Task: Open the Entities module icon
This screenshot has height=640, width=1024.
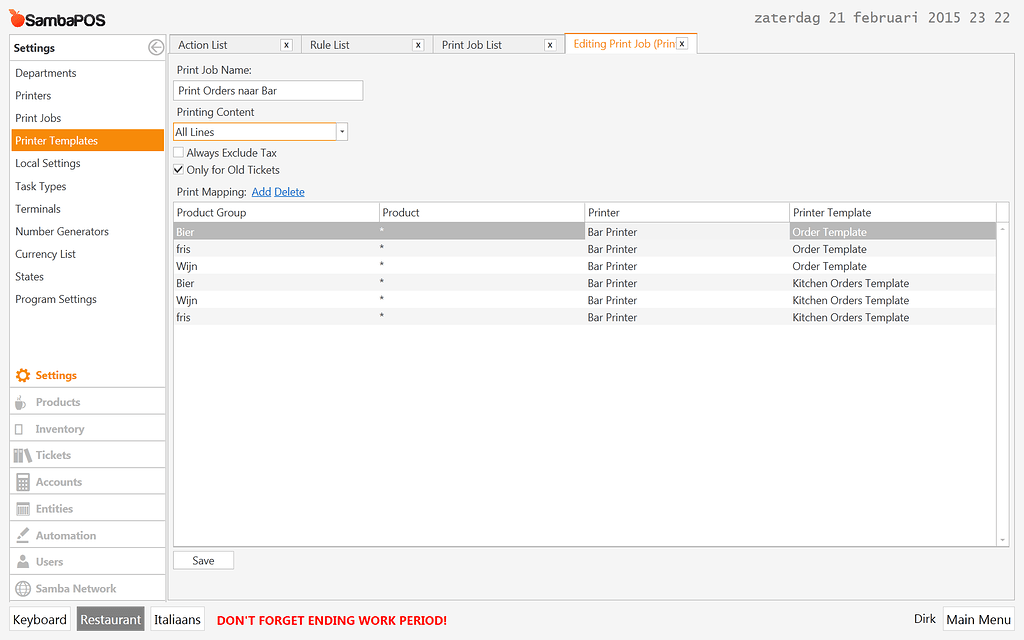Action: tap(22, 507)
